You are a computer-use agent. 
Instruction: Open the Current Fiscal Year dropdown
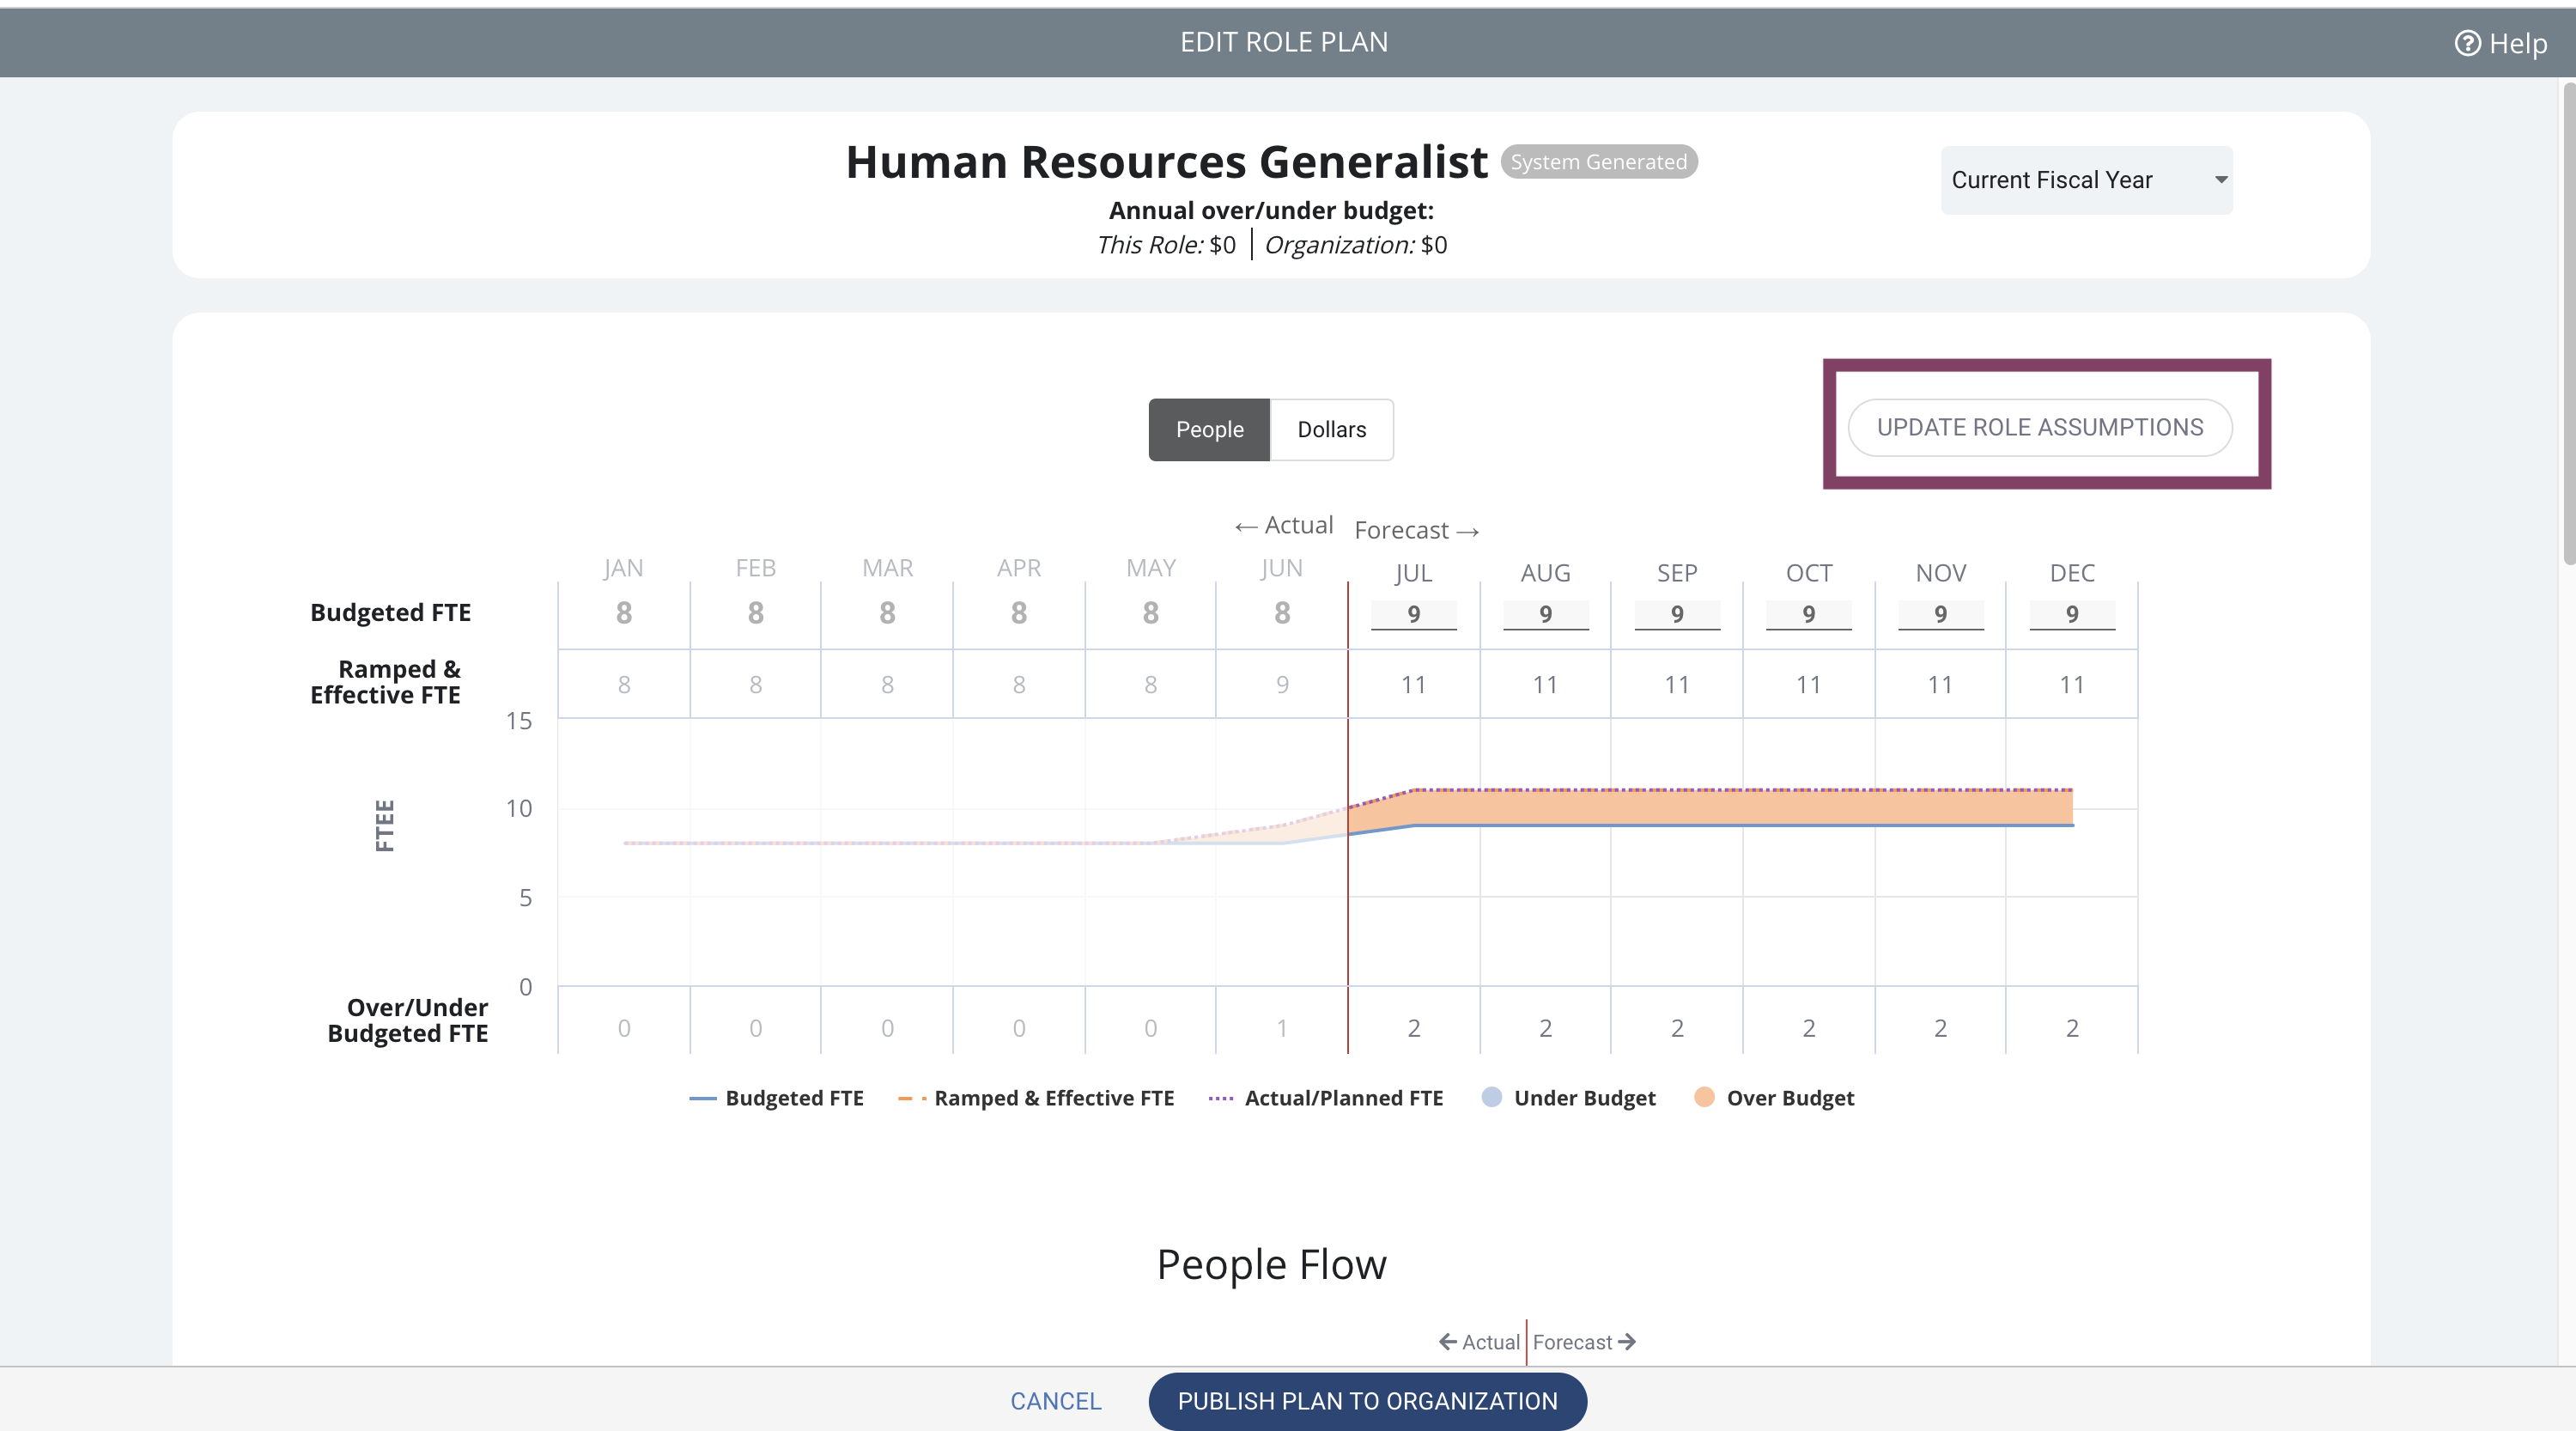2086,180
